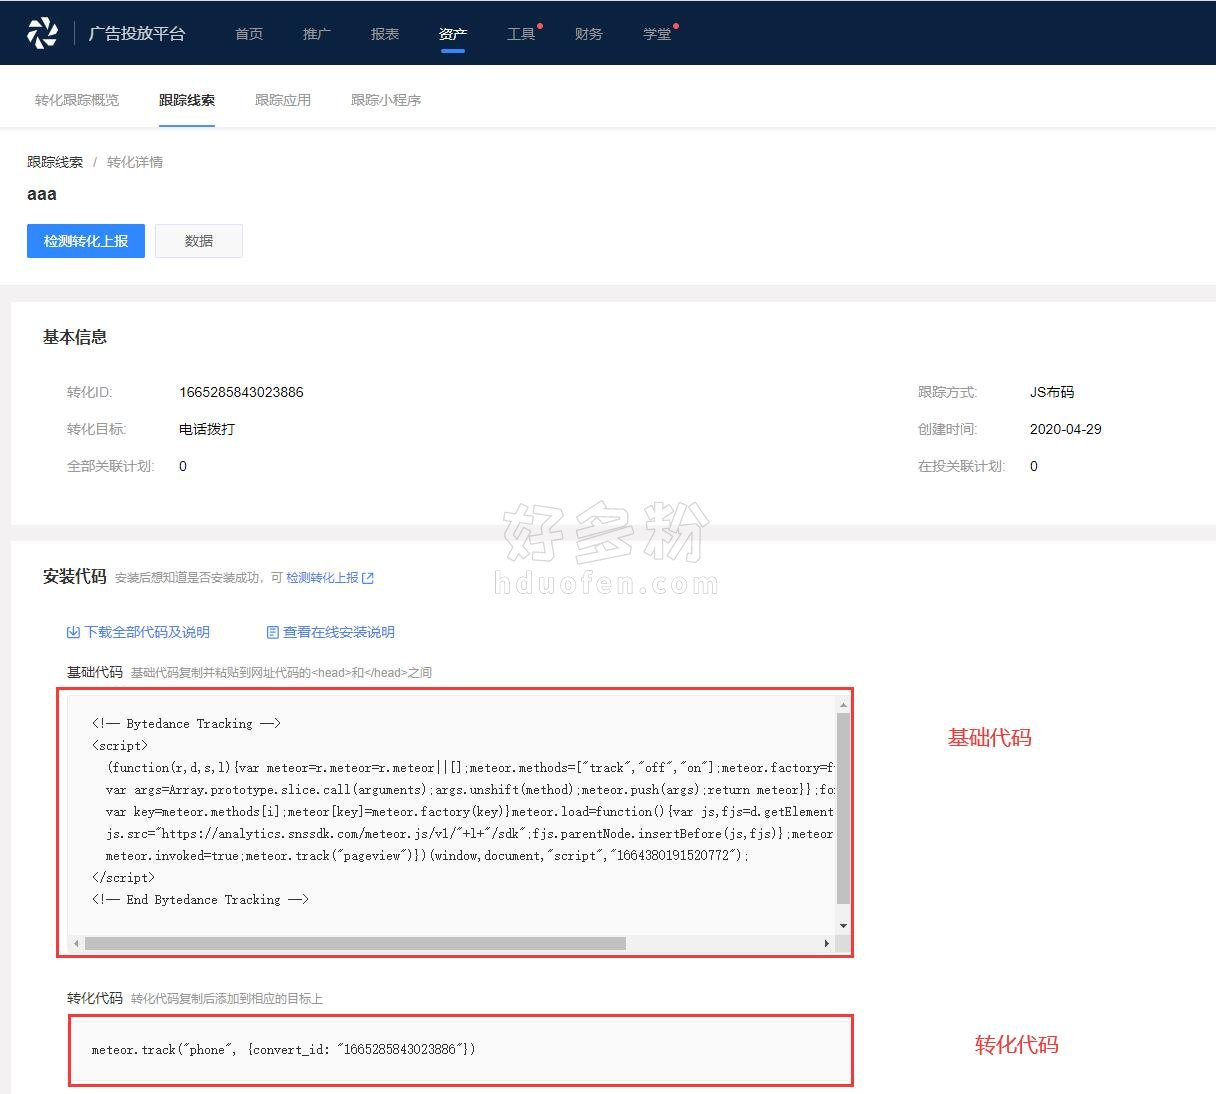Open the 财务 nav menu
1216x1094 pixels.
[x=589, y=34]
